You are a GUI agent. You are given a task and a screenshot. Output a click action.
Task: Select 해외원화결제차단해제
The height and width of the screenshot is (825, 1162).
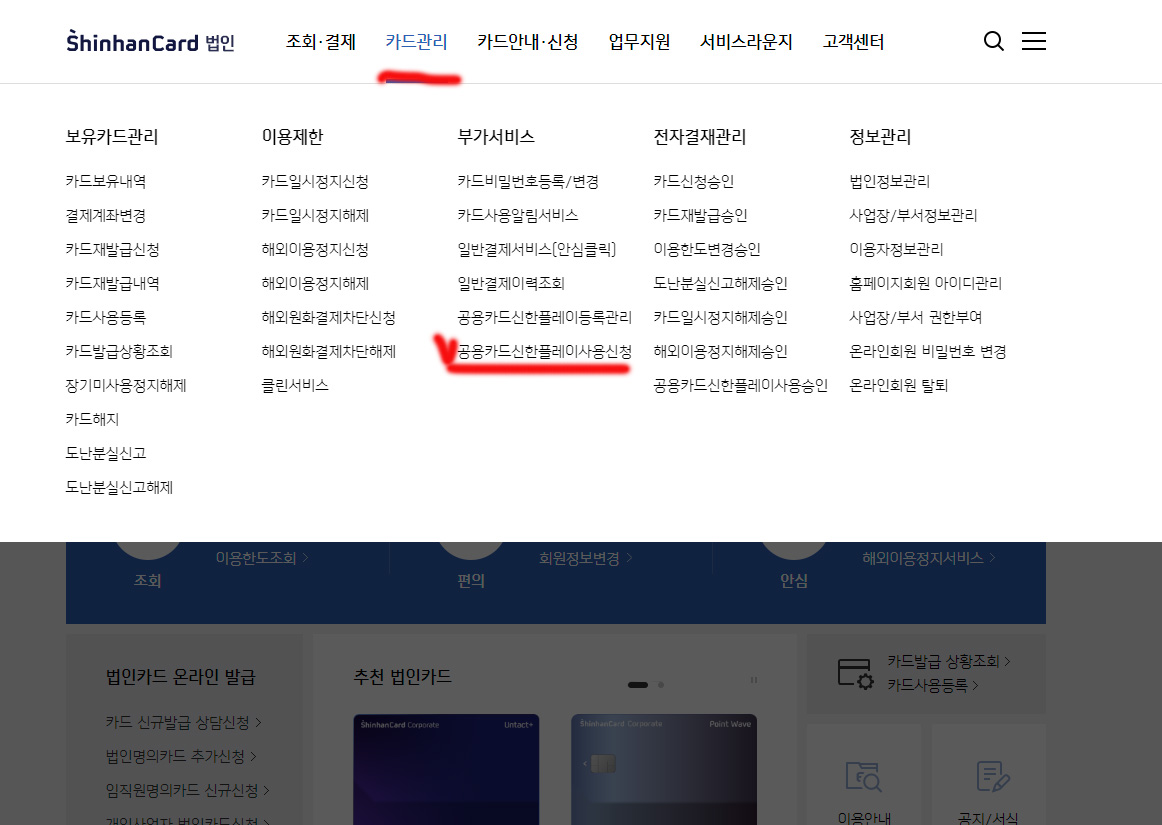click(328, 351)
